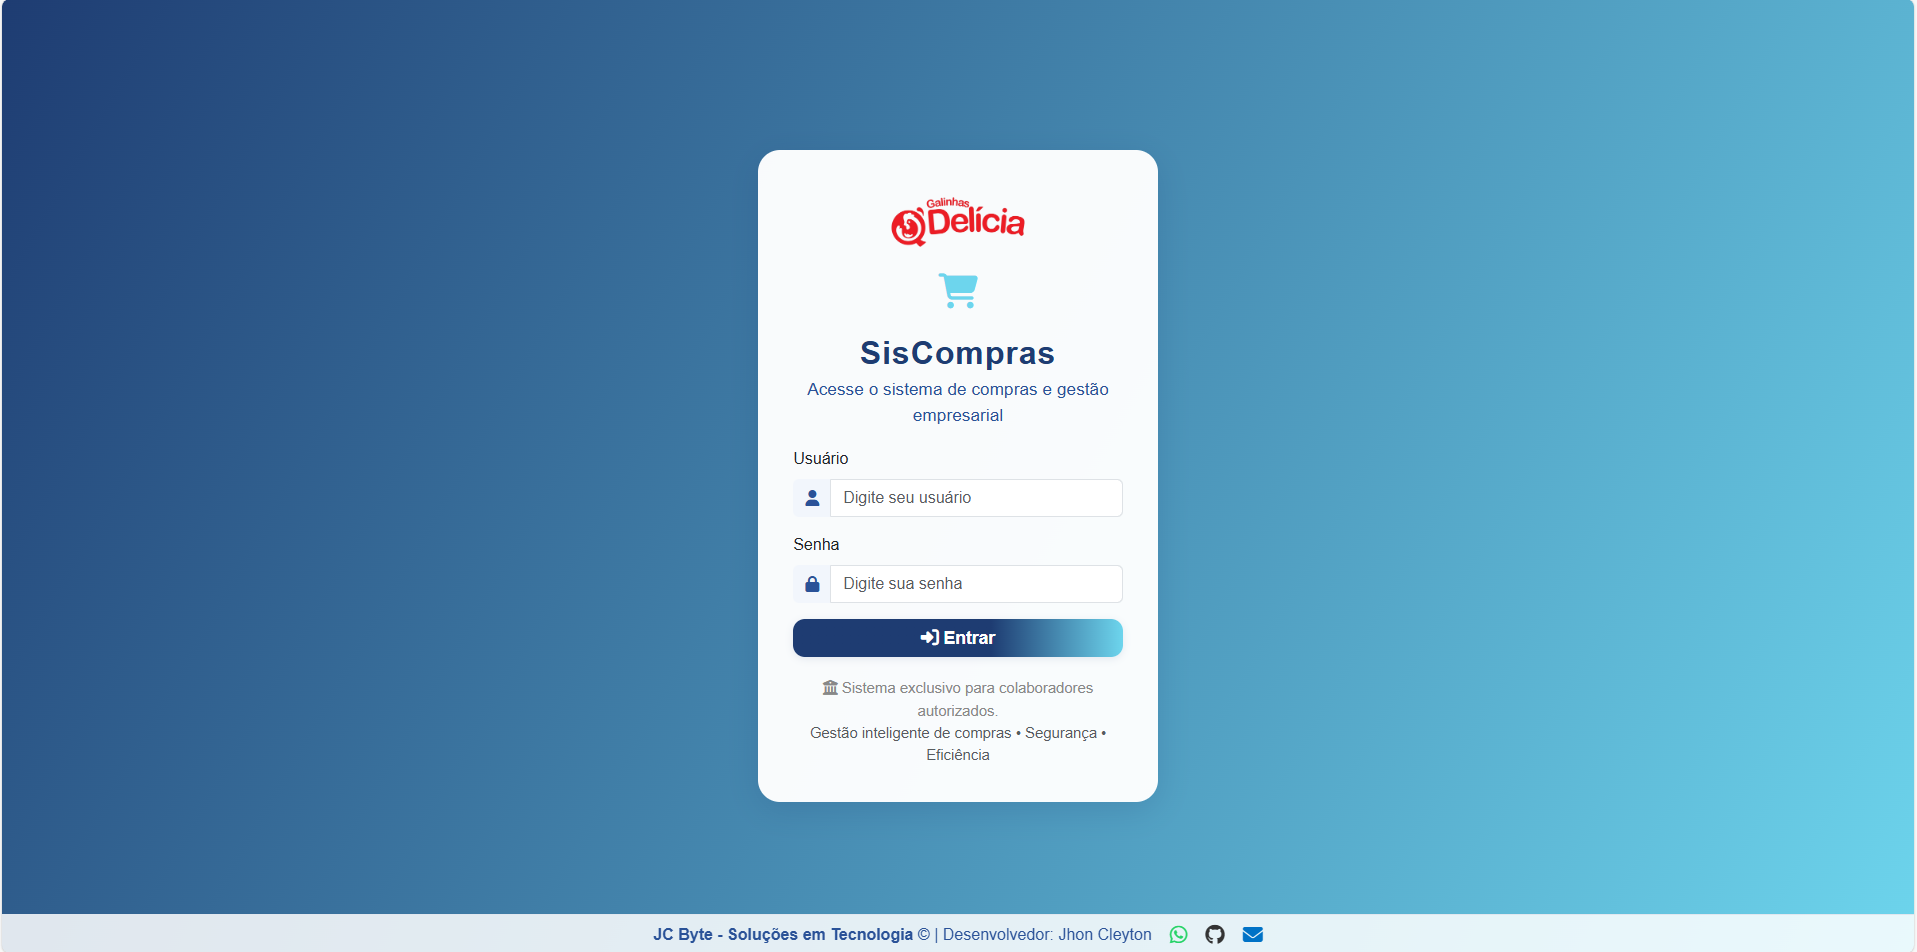
Task: Focus the 'Digite seu usuário' field
Action: pyautogui.click(x=975, y=498)
